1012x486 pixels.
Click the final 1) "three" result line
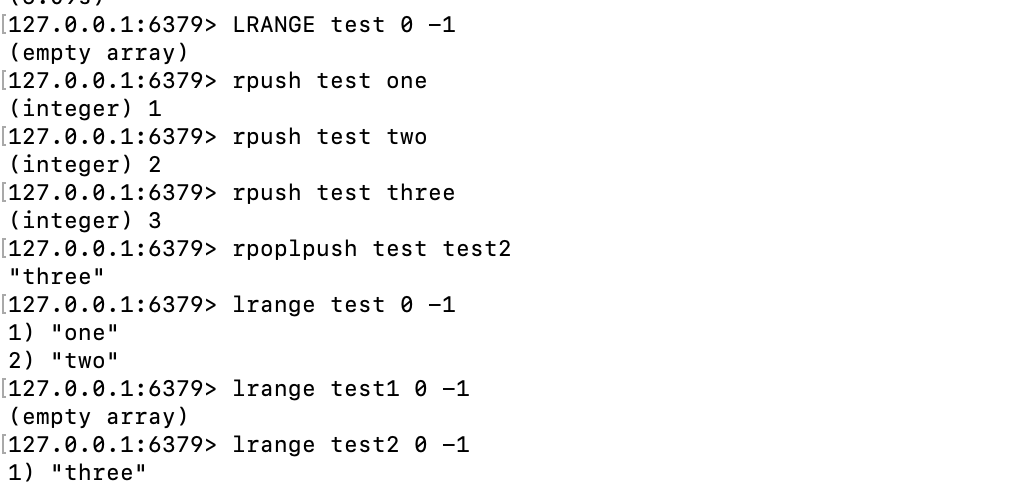pos(77,473)
